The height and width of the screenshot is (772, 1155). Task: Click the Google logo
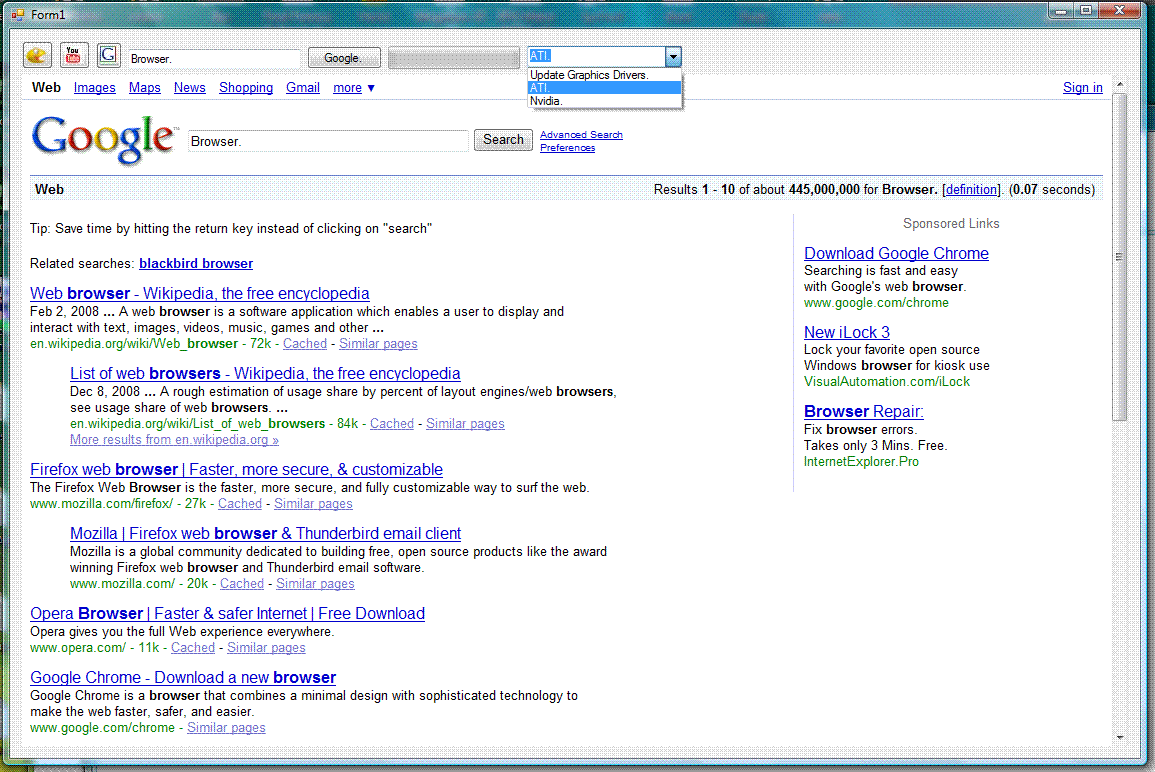point(104,138)
